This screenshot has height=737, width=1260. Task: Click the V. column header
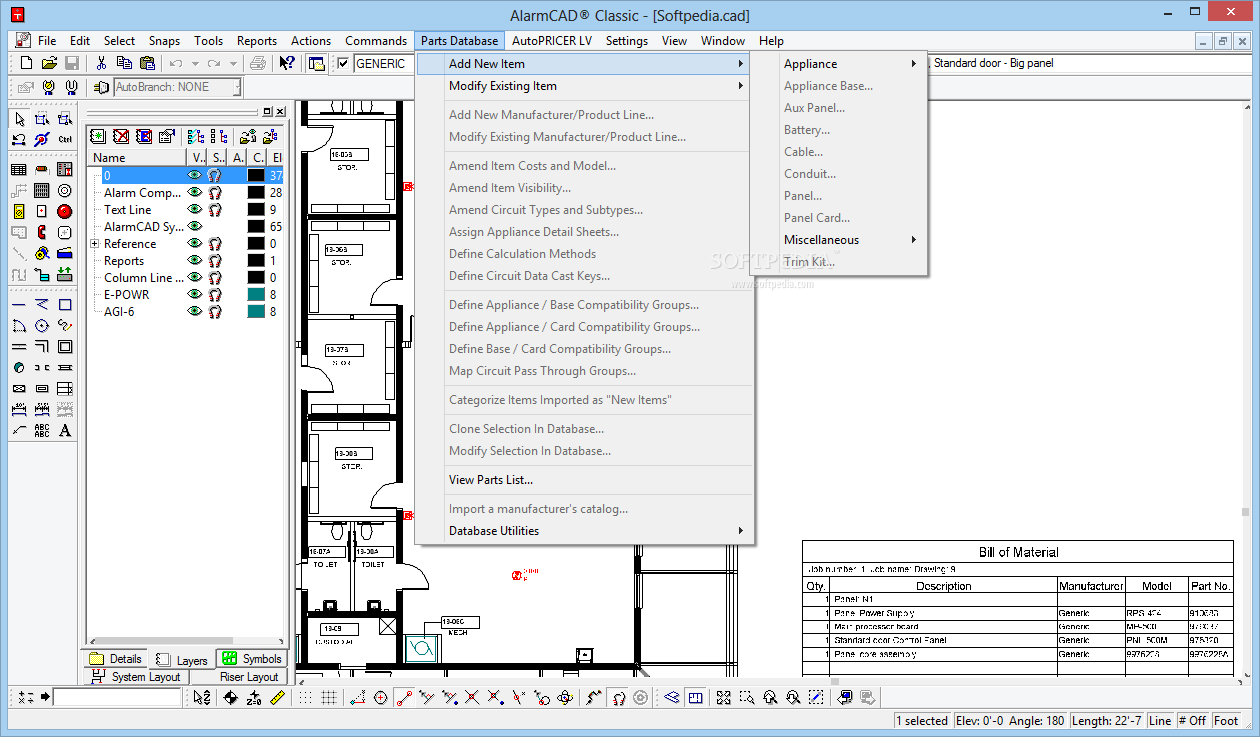click(196, 157)
